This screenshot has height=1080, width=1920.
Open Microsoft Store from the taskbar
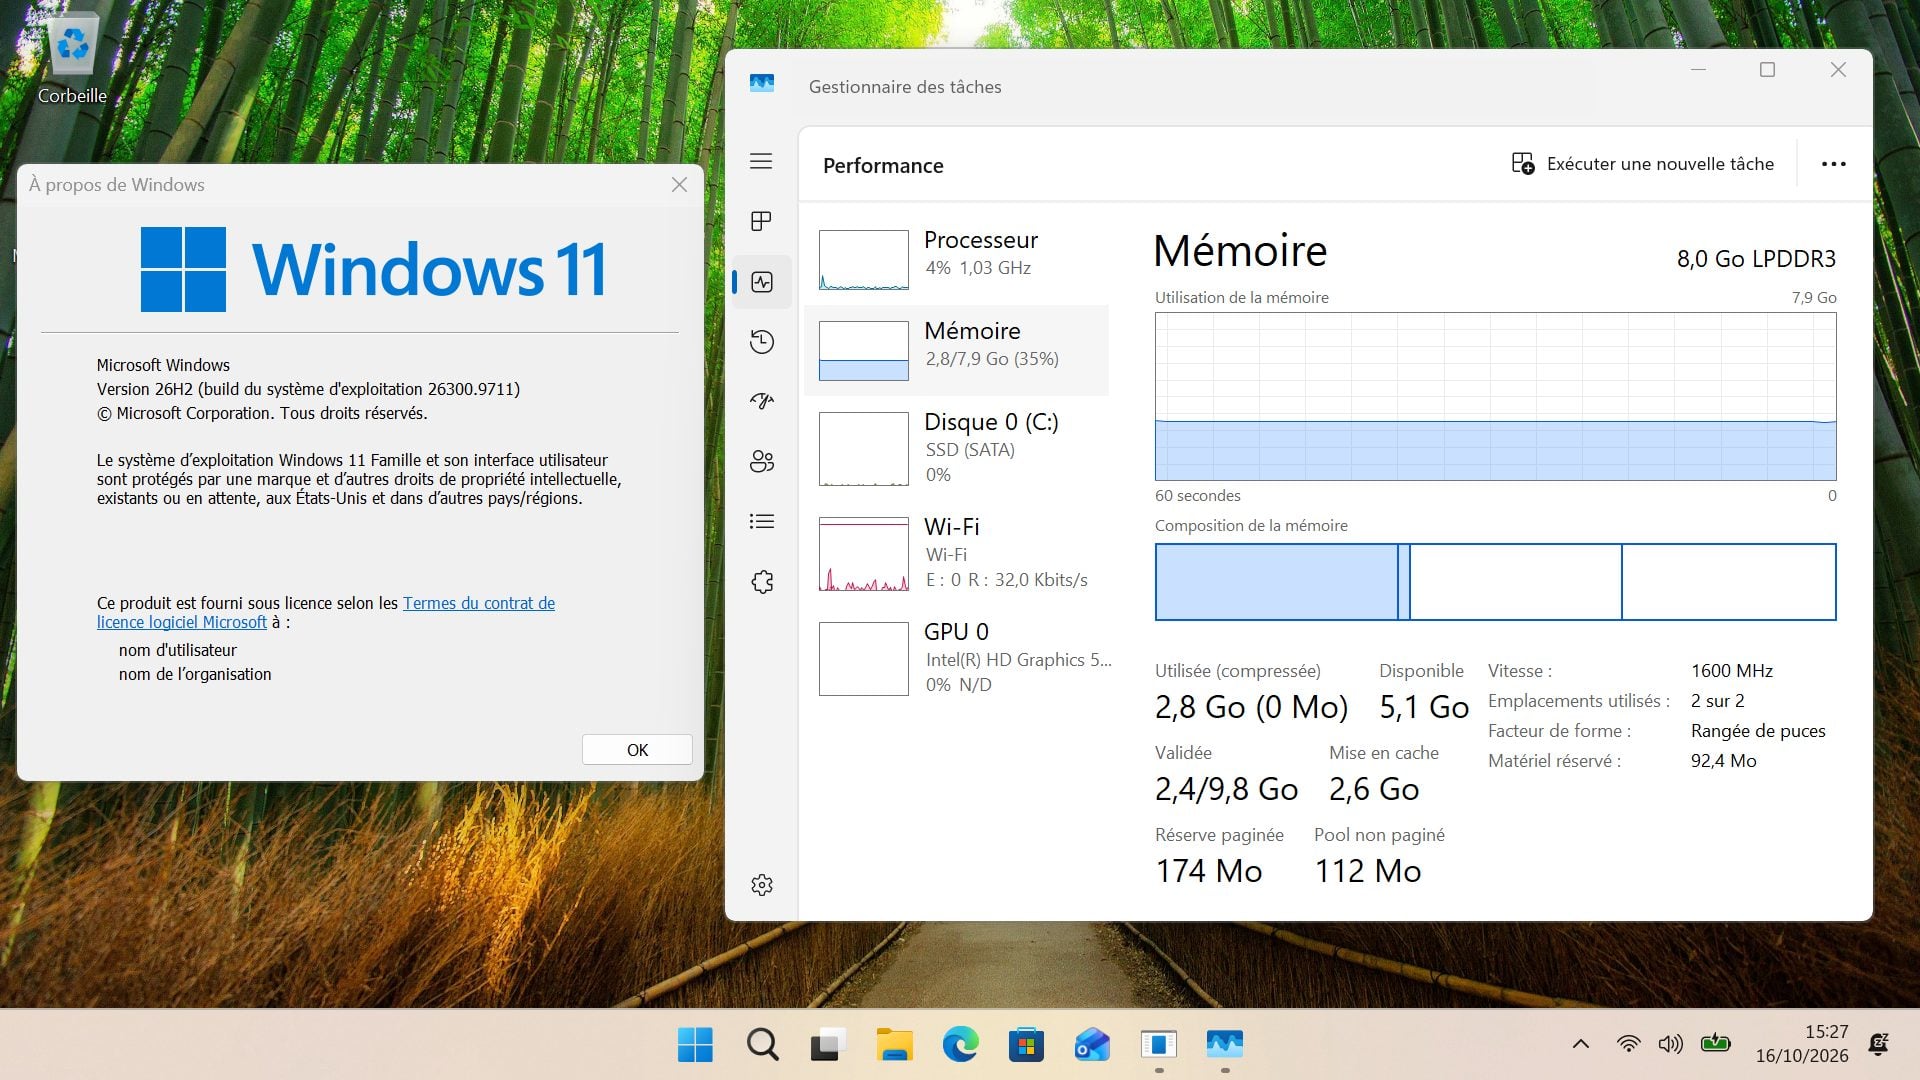pyautogui.click(x=1026, y=1045)
